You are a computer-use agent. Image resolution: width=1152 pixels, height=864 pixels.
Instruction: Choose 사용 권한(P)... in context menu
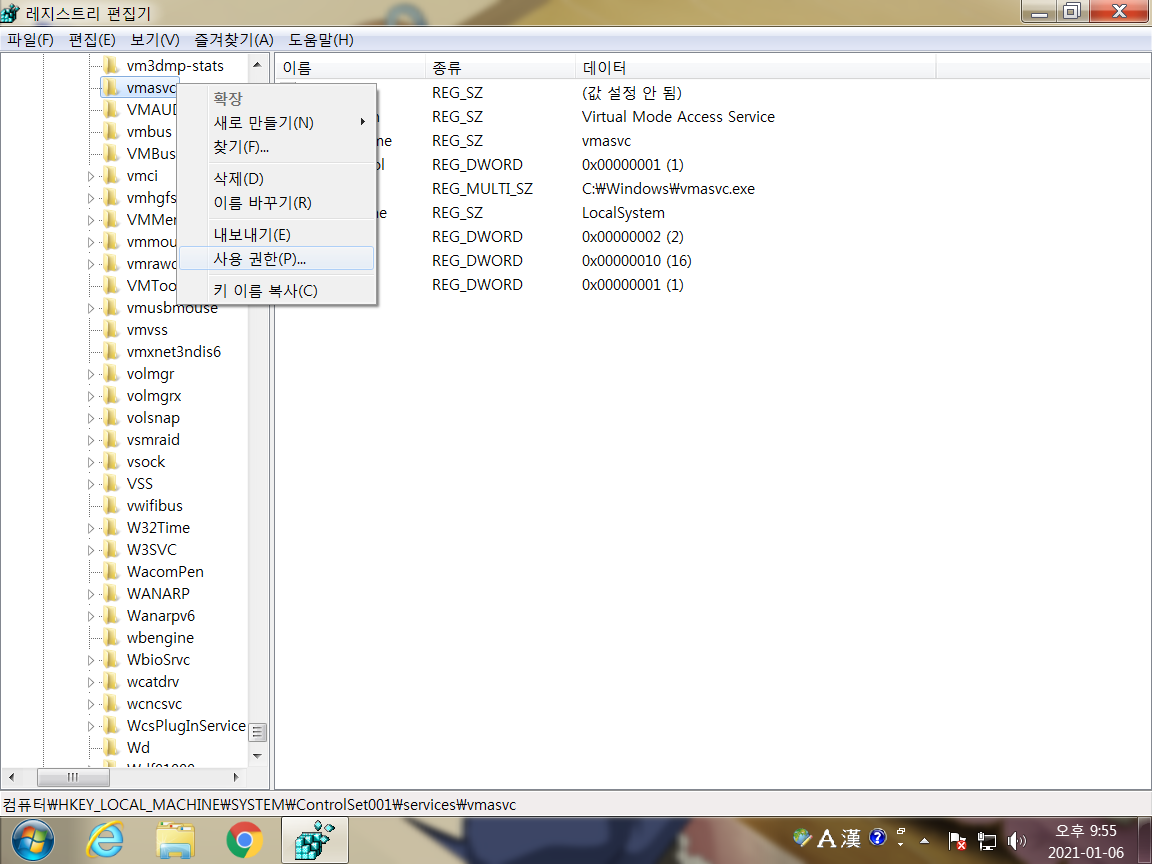tap(276, 259)
